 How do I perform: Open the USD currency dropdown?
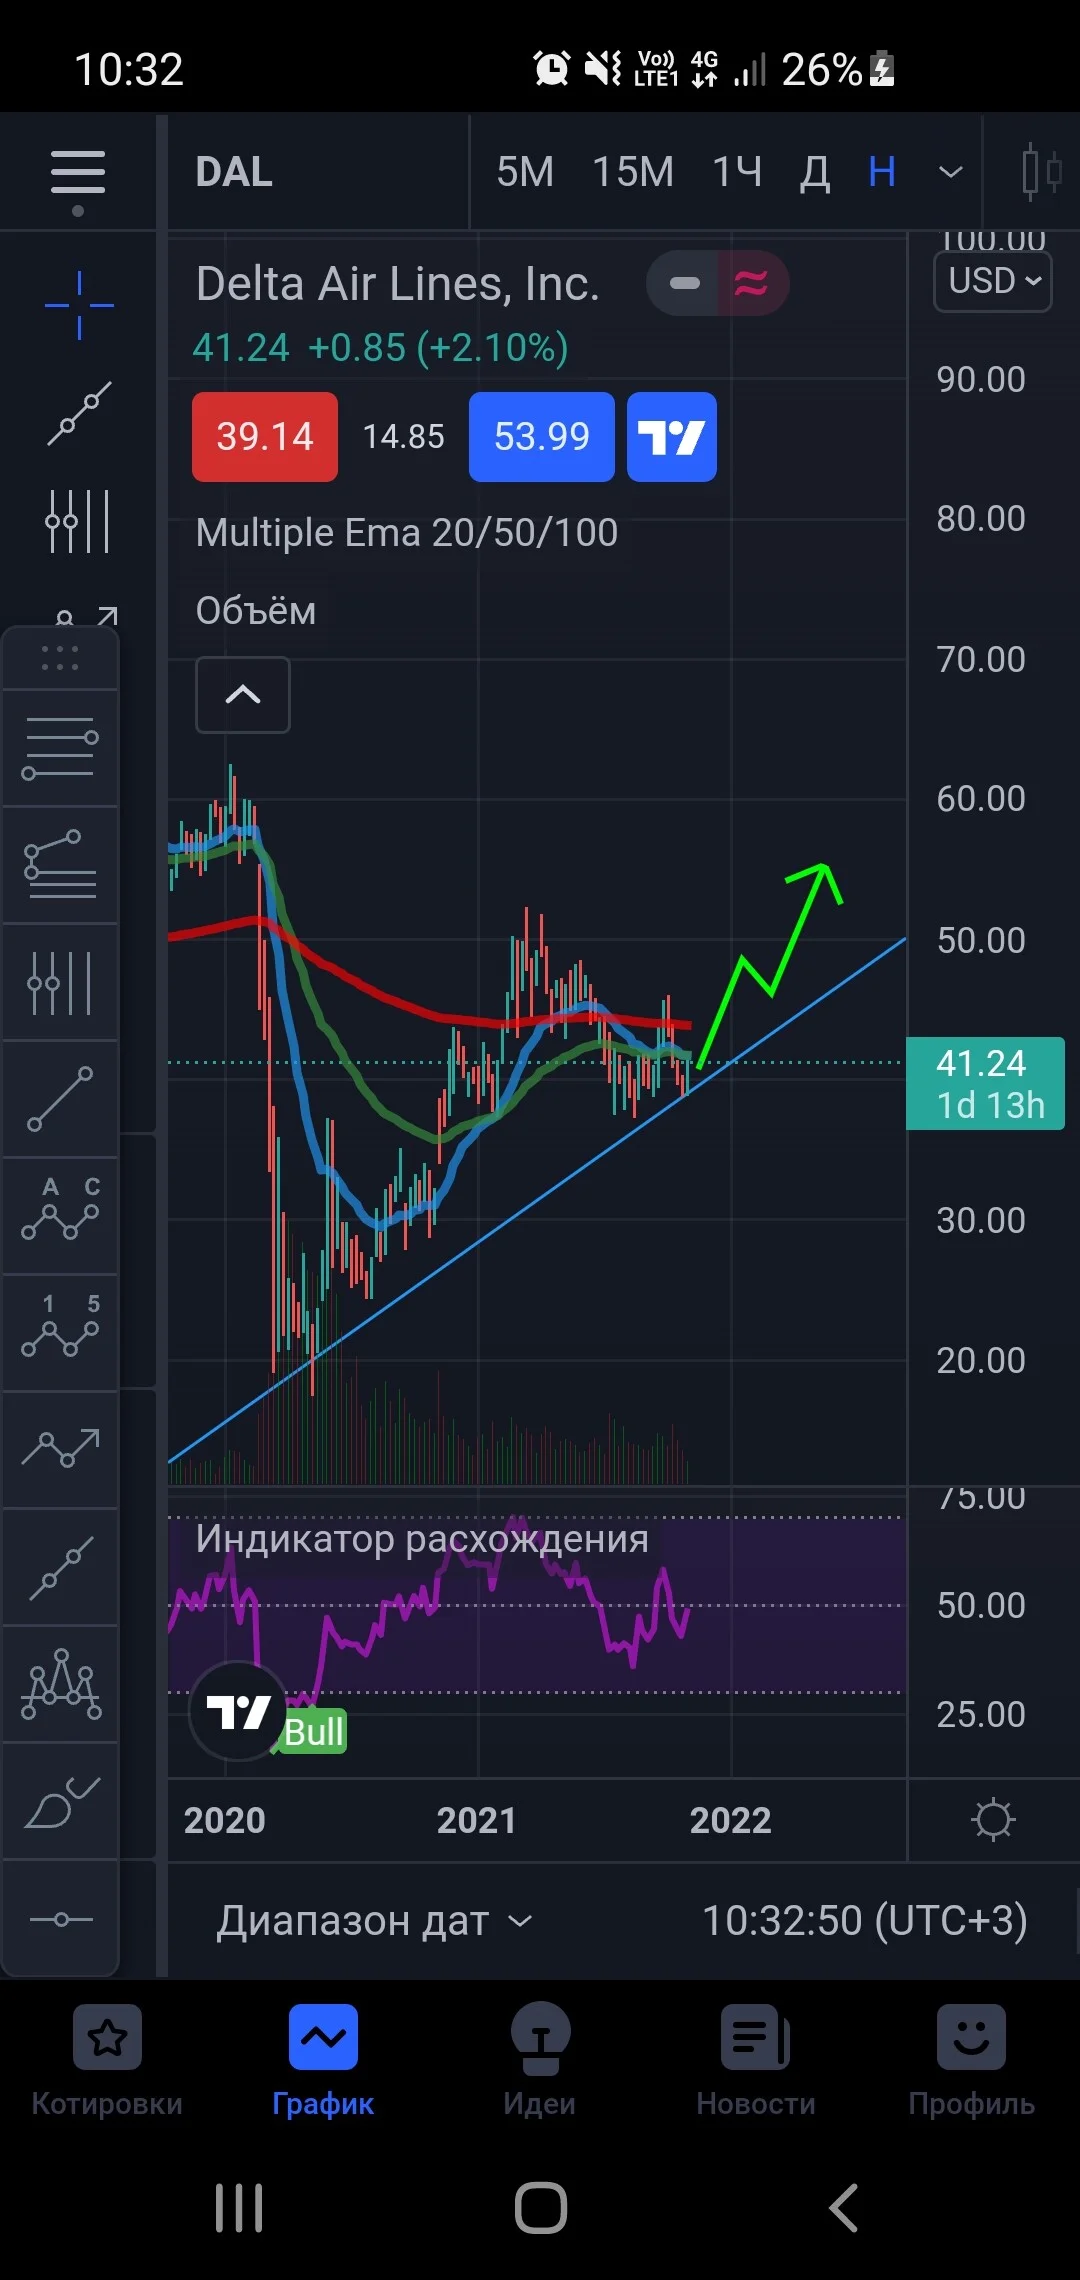[993, 281]
